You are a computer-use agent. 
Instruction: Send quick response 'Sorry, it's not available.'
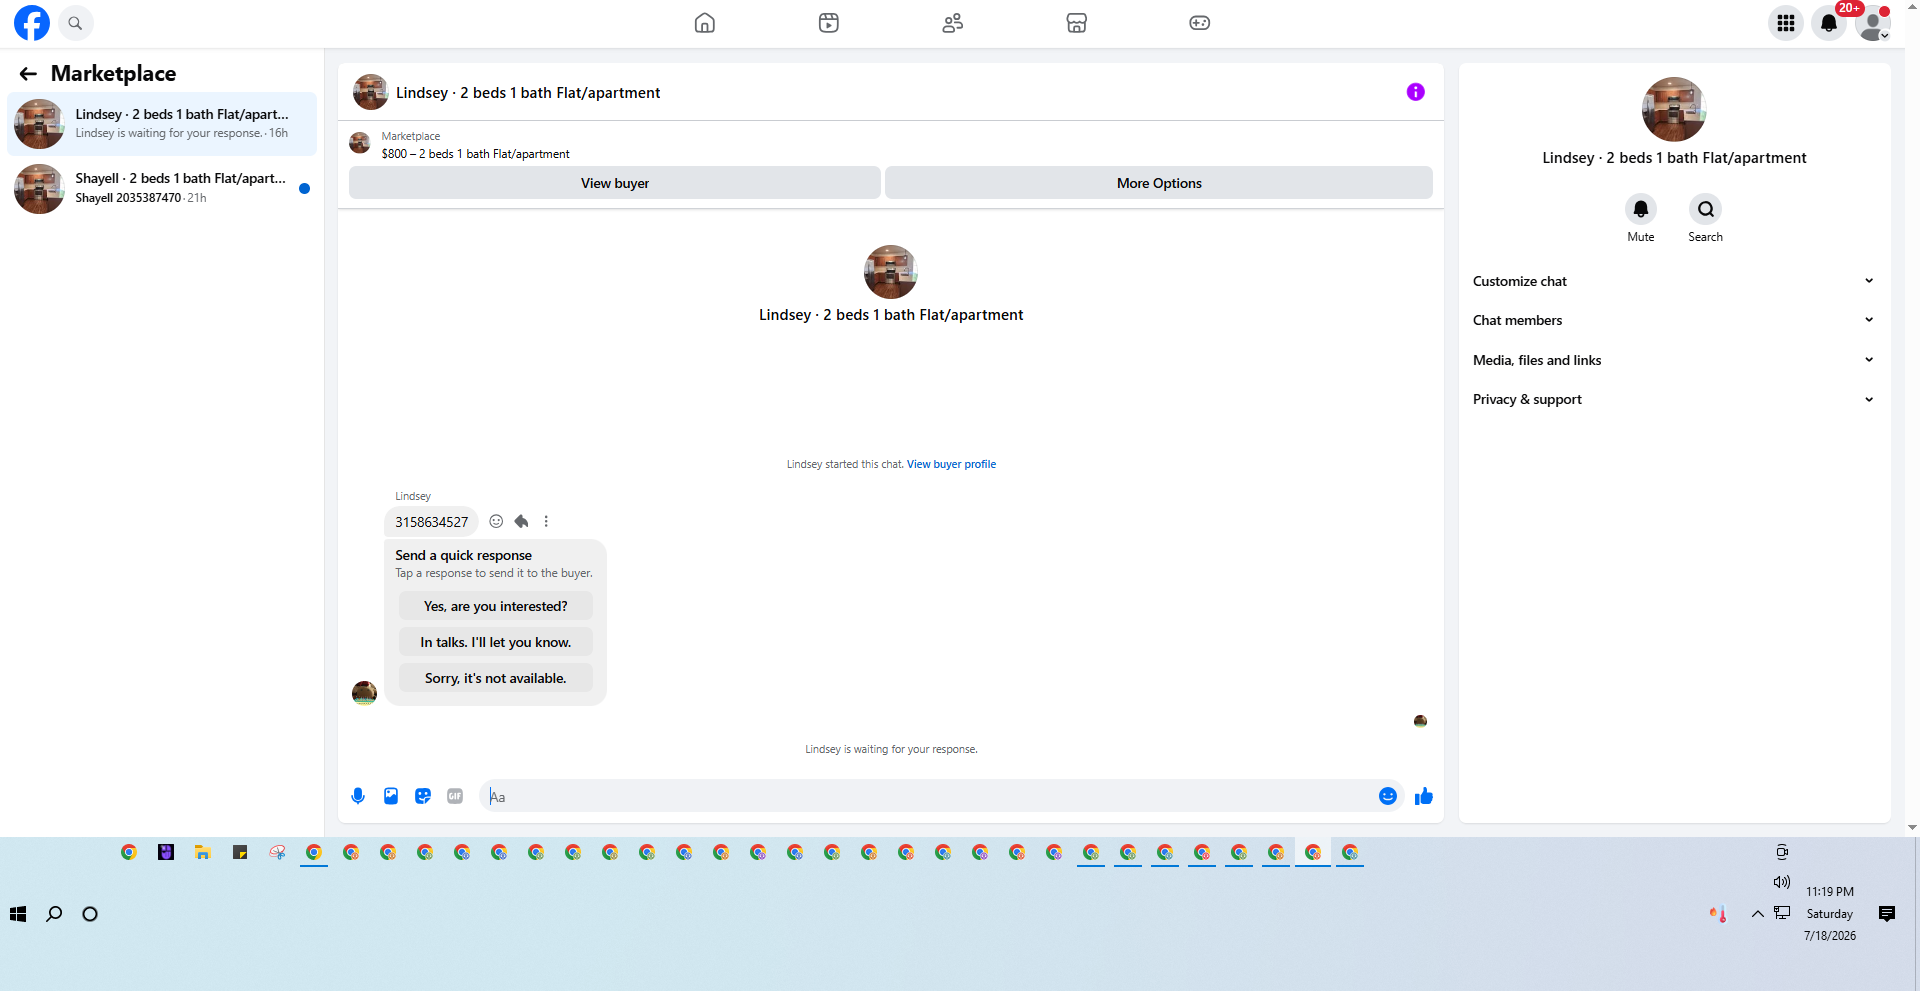(x=496, y=678)
